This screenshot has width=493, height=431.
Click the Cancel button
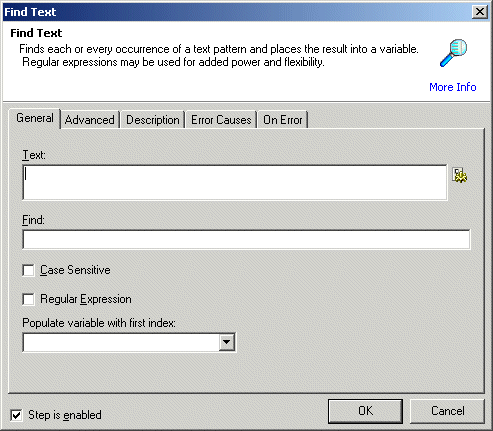[447, 411]
